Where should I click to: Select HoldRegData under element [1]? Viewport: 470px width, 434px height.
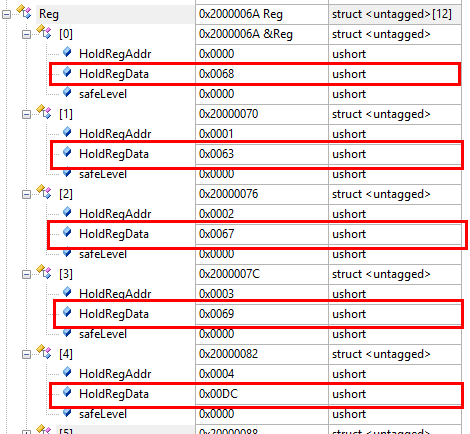[114, 154]
